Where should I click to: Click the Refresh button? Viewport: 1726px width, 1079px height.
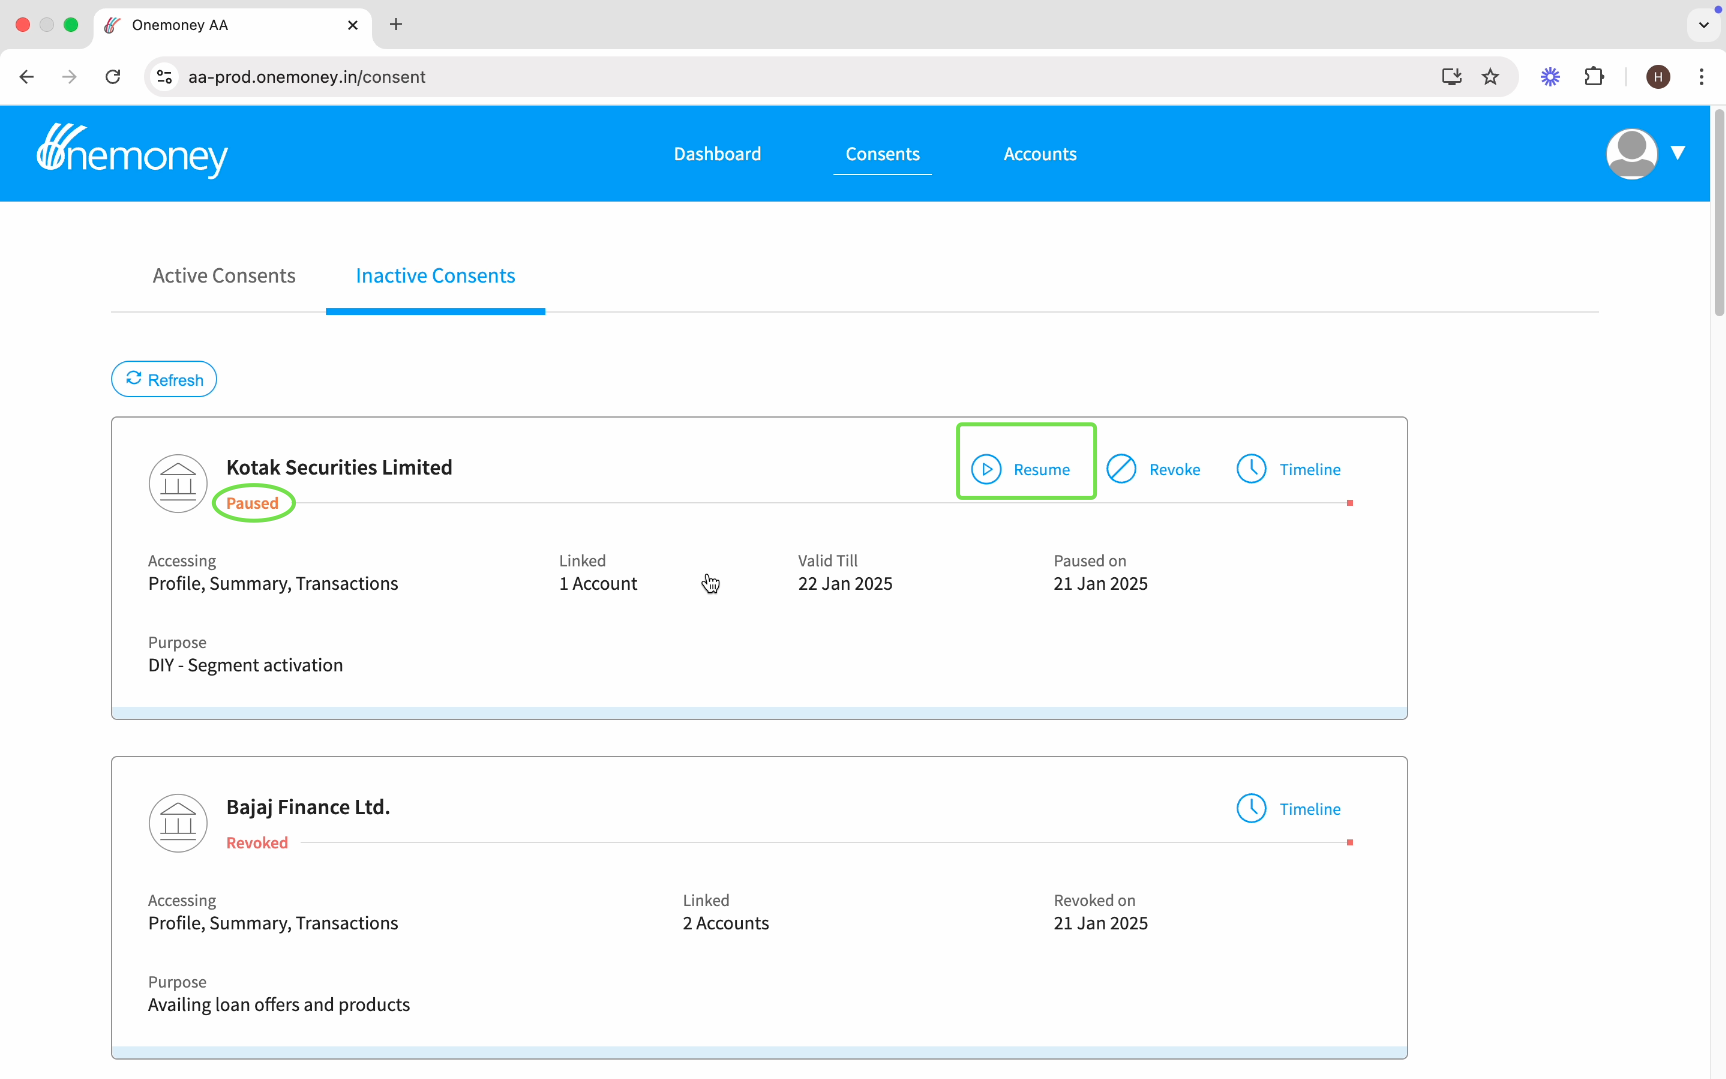pyautogui.click(x=164, y=379)
